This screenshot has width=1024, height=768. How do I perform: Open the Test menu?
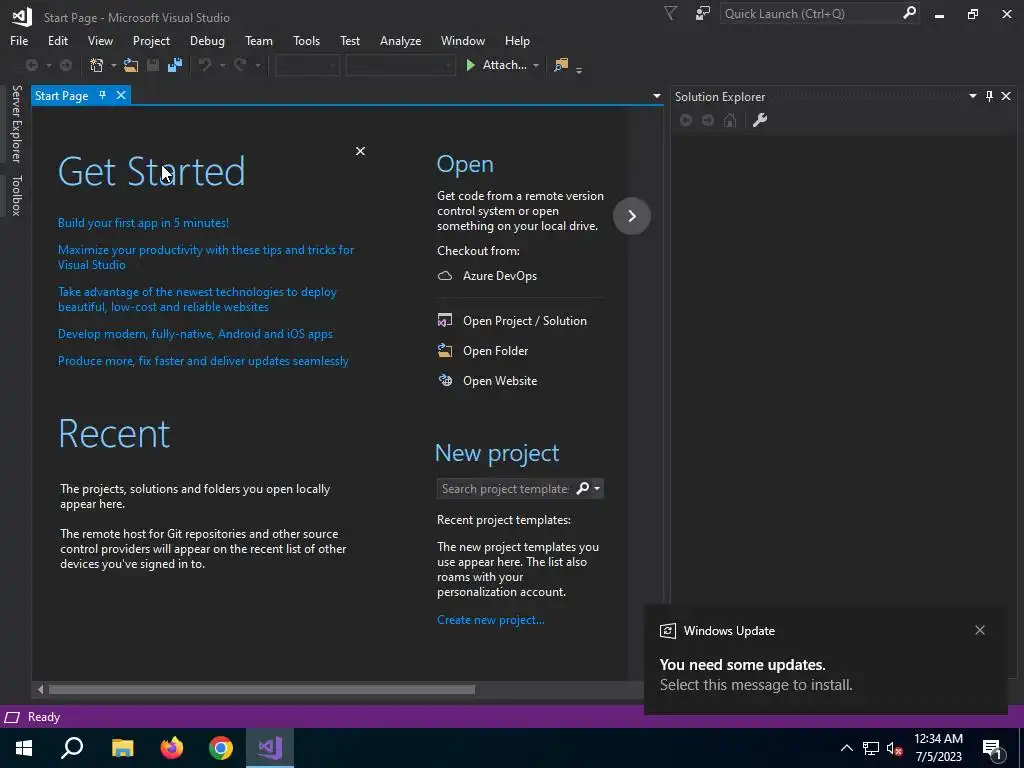(x=349, y=40)
